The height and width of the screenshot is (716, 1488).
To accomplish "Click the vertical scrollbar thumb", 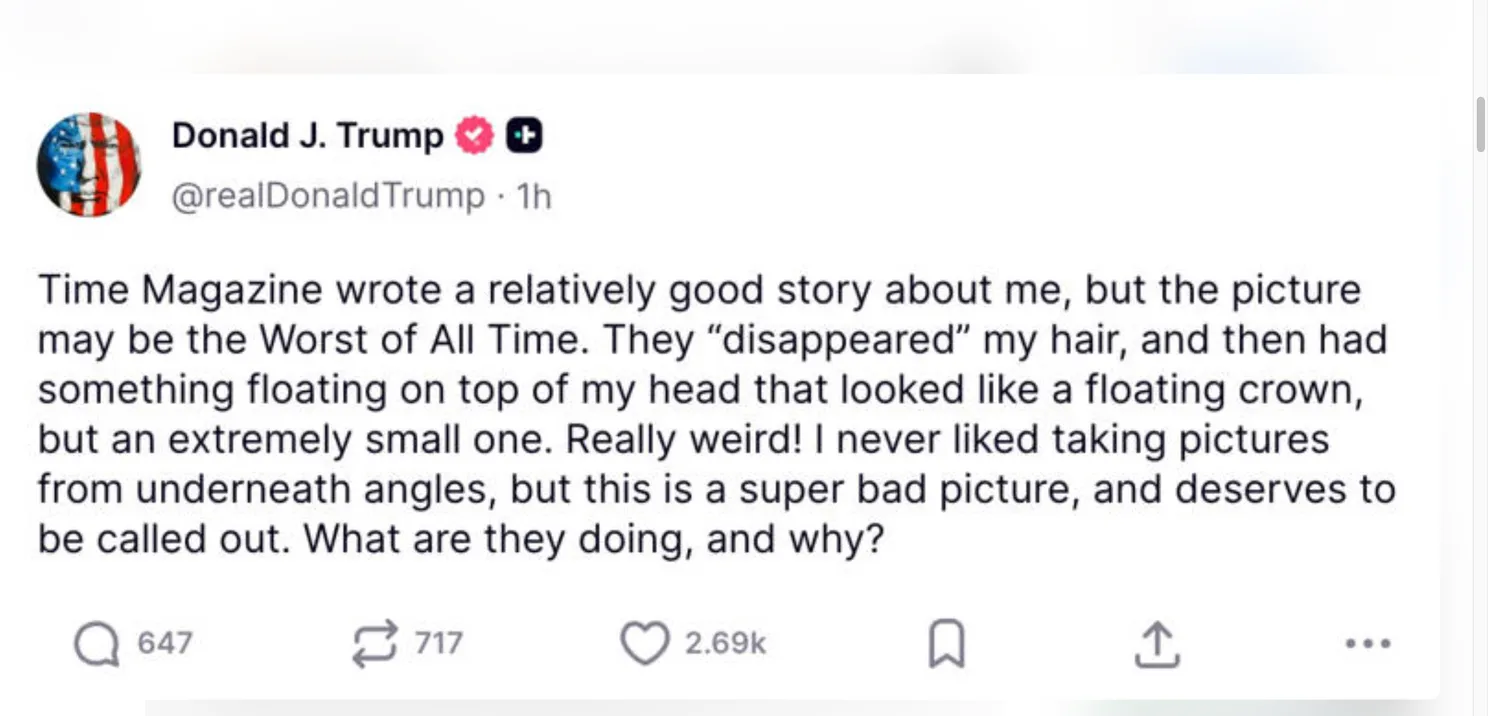I will coord(1480,124).
